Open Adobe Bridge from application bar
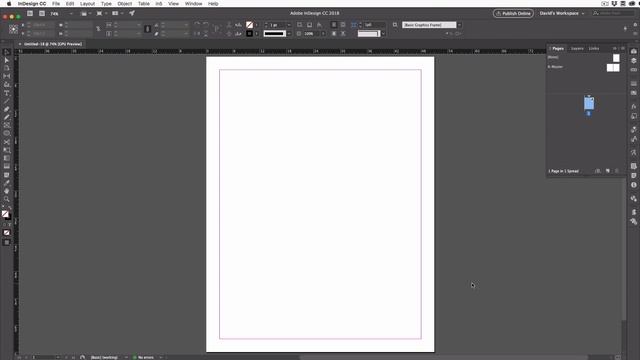The image size is (640, 360). pos(30,13)
